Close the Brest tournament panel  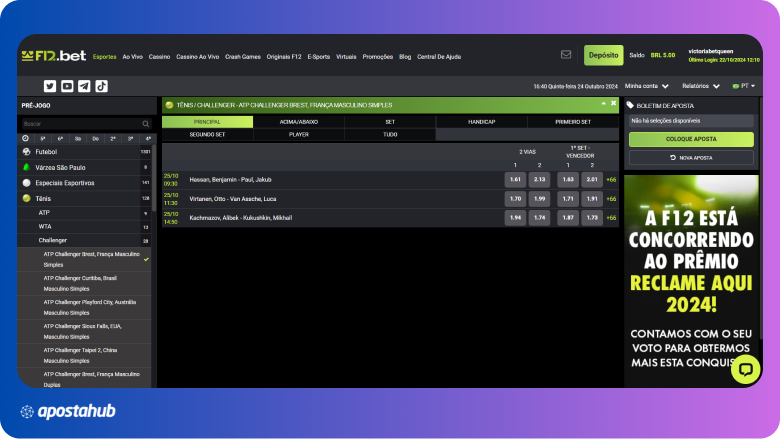pos(614,103)
